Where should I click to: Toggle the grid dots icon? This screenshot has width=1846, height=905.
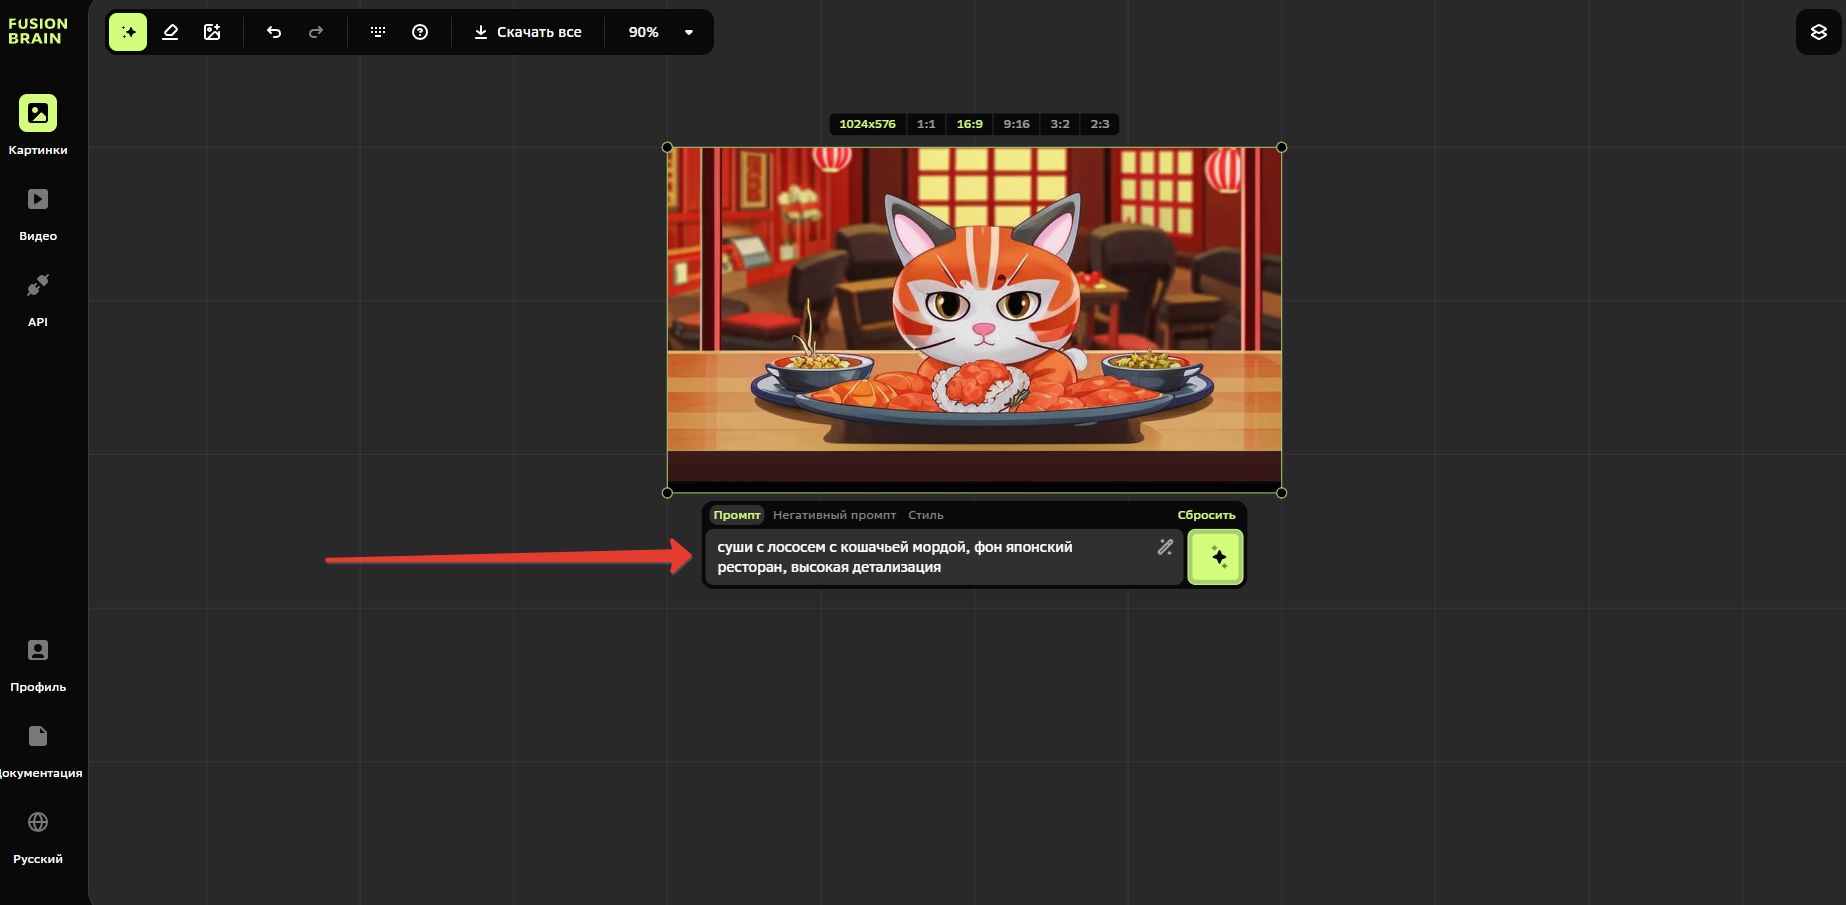378,32
